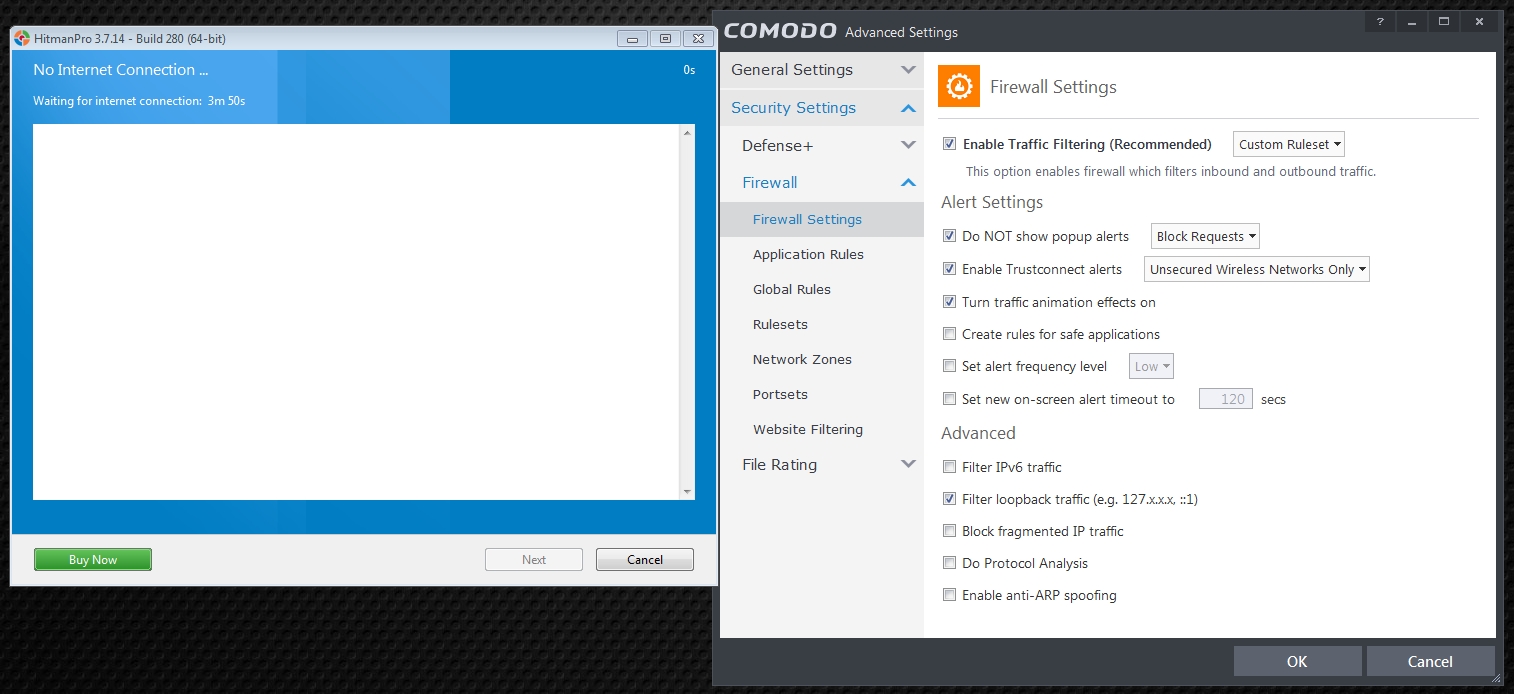
Task: Click the Alert Settings heading
Action: tap(992, 202)
